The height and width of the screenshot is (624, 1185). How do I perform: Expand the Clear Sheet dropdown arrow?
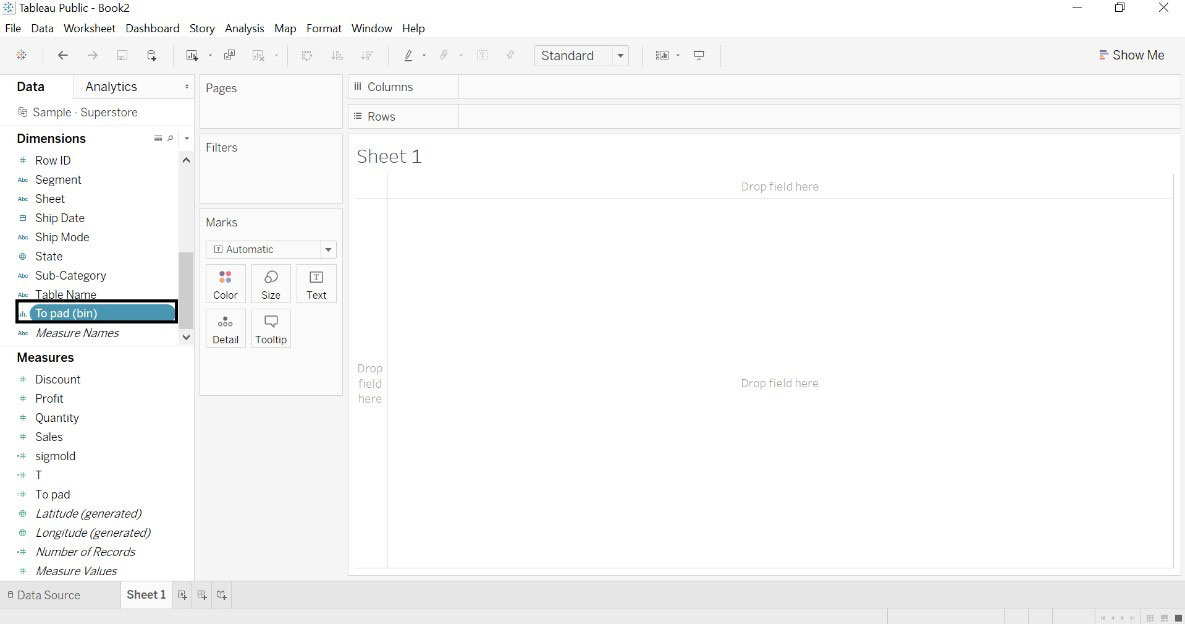277,55
